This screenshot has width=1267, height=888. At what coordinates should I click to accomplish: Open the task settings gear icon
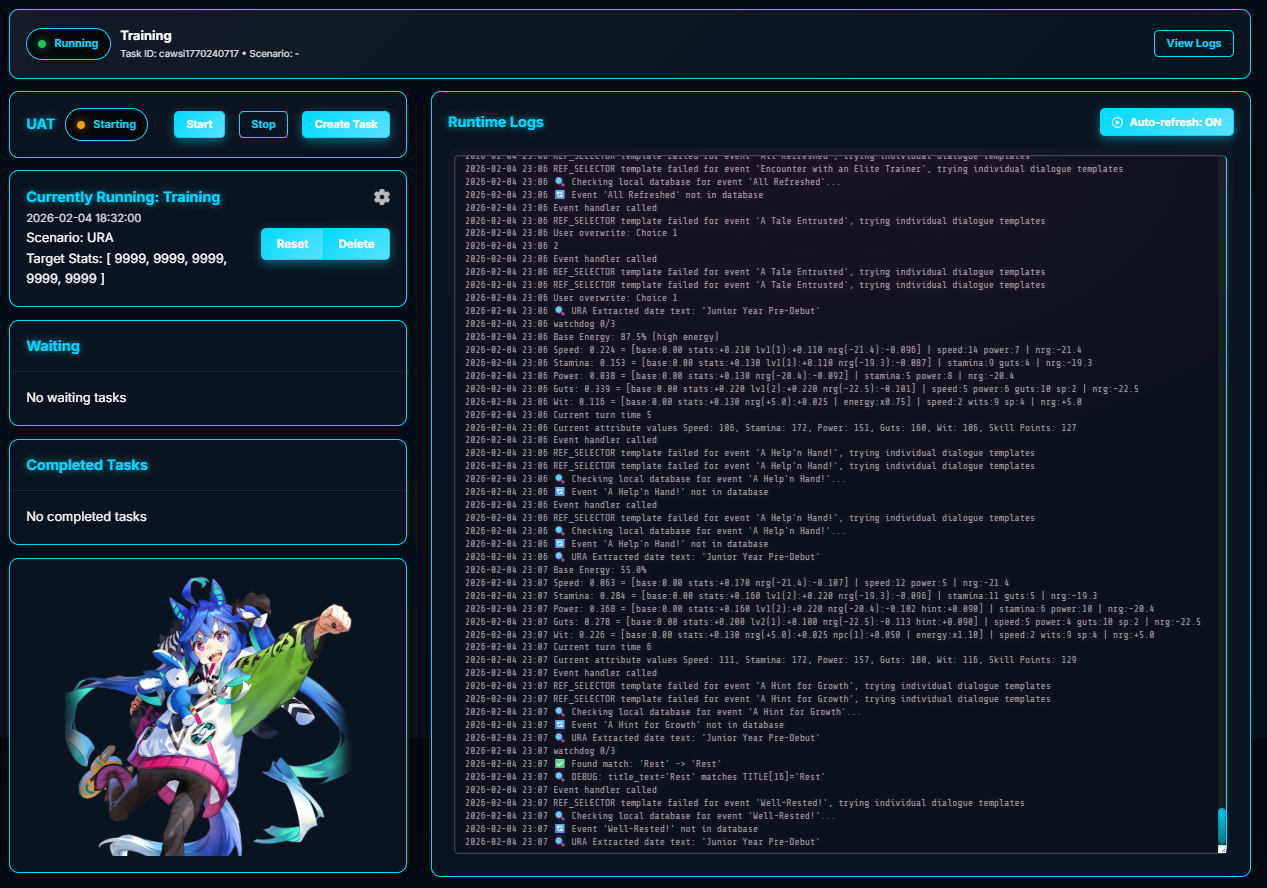point(381,197)
